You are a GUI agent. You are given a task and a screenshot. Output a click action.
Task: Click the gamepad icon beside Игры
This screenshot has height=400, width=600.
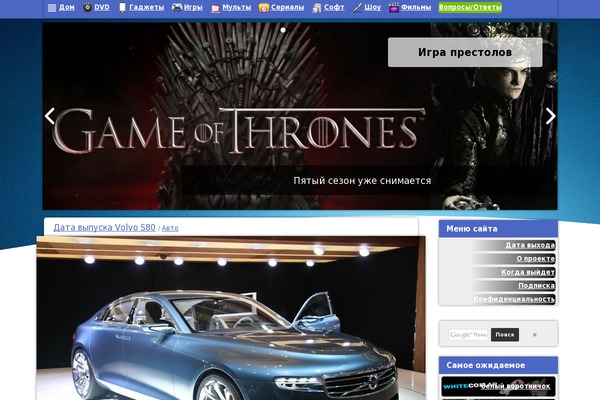pyautogui.click(x=177, y=7)
